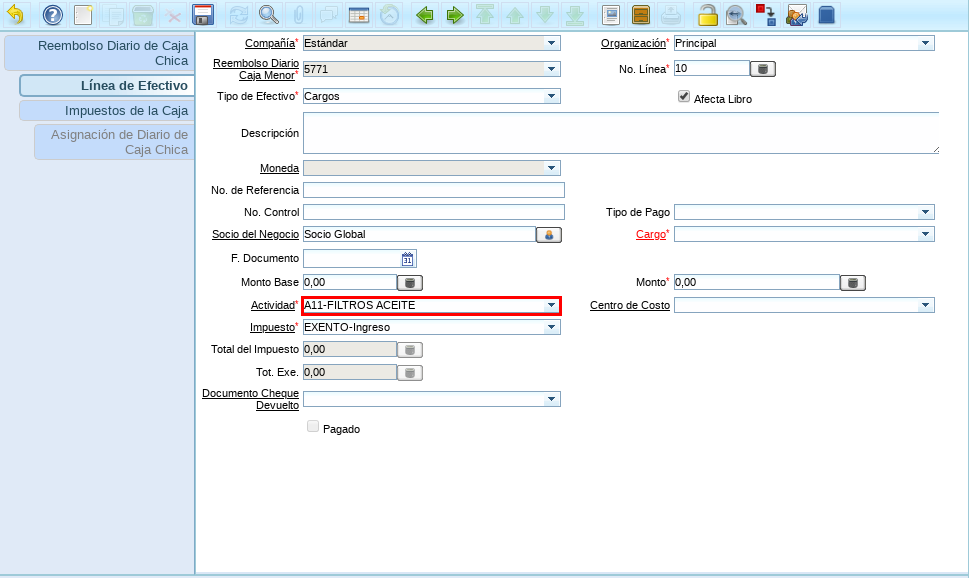969x578 pixels.
Task: Expand the Organización dropdown
Action: (x=925, y=43)
